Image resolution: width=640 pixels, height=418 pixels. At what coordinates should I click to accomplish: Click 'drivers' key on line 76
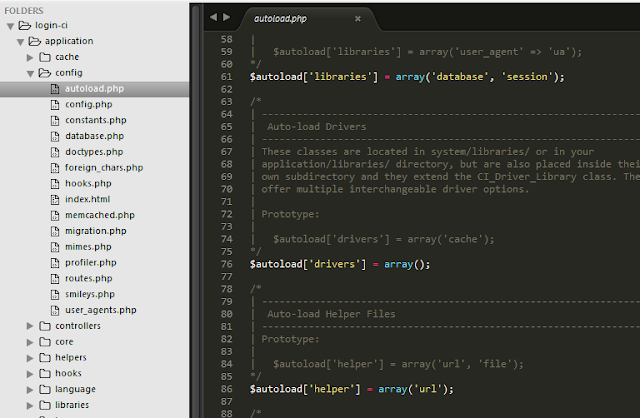[334, 264]
